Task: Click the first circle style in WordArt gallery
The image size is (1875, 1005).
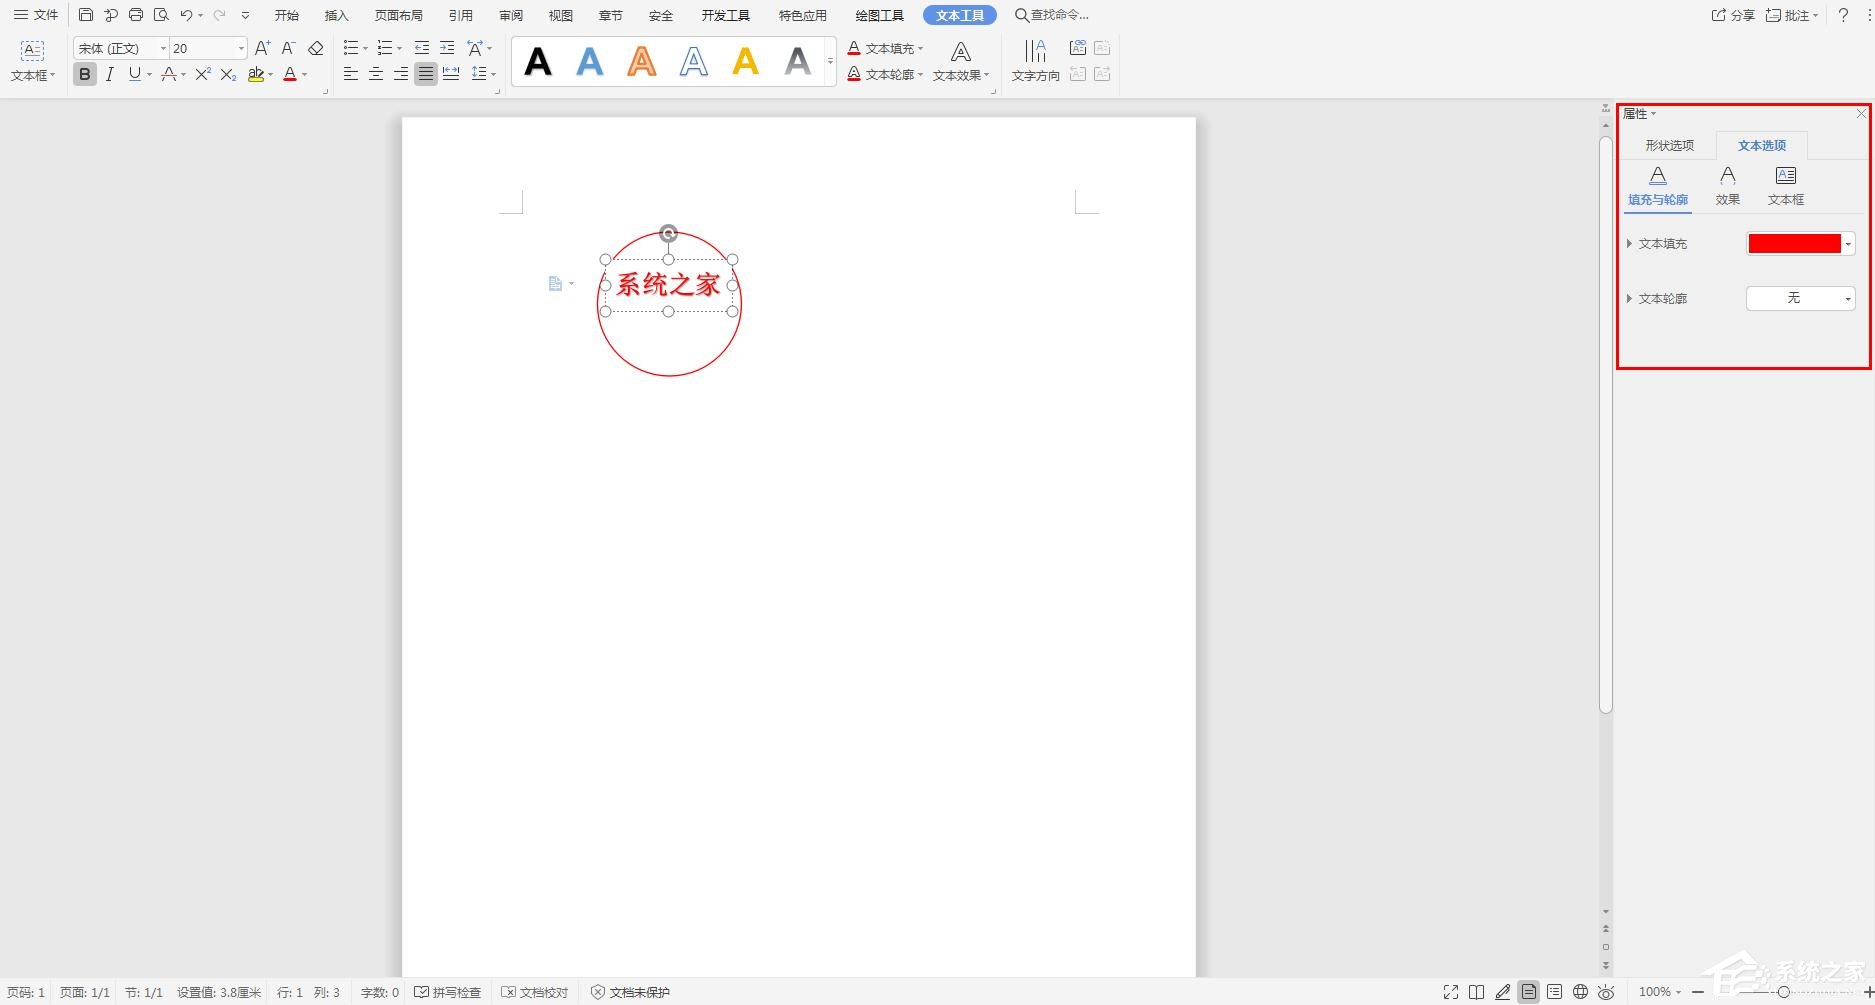Action: pyautogui.click(x=537, y=61)
